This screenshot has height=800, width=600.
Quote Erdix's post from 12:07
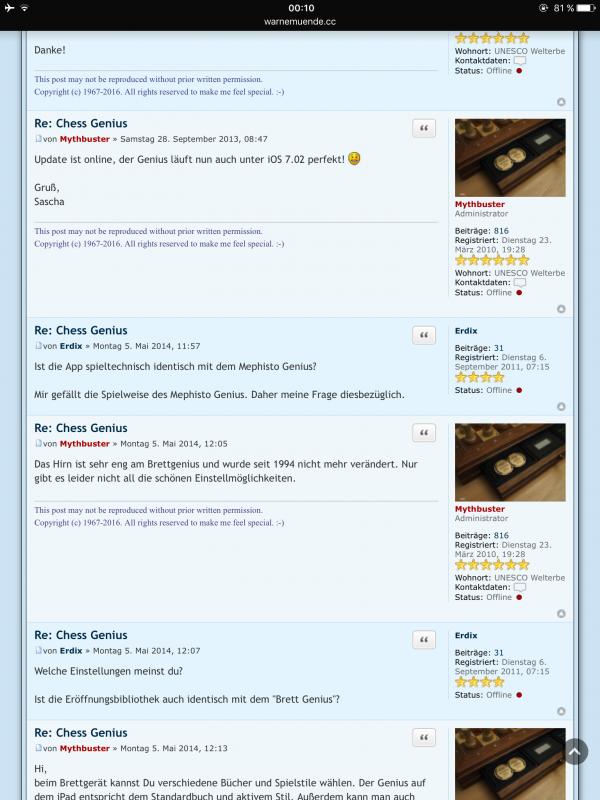tap(424, 640)
